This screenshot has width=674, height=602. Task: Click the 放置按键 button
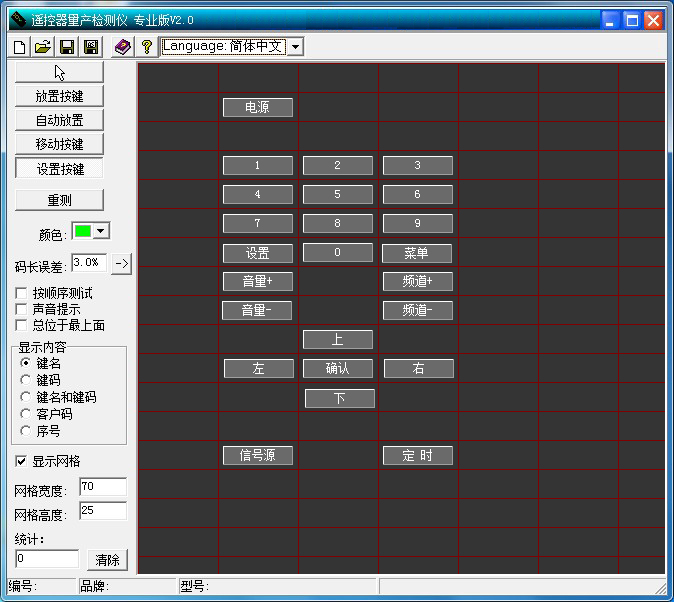tap(59, 96)
